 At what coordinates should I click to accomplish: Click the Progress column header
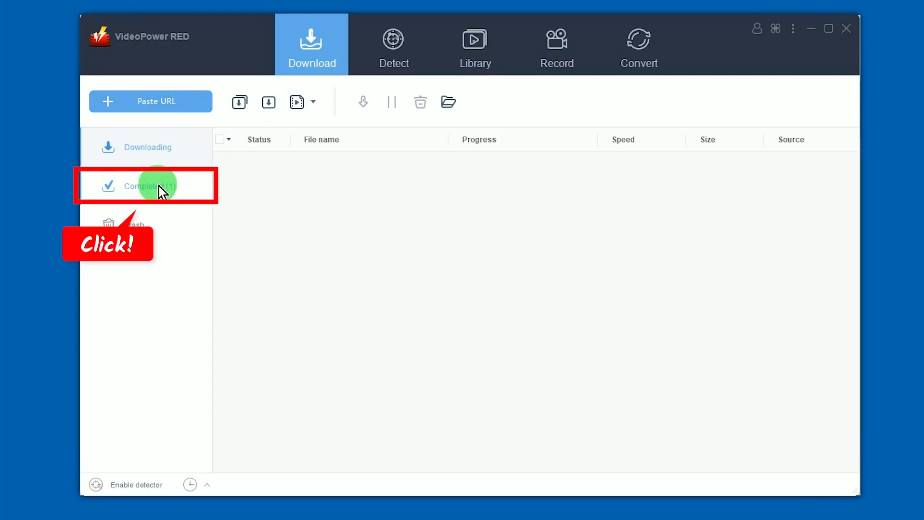click(479, 140)
